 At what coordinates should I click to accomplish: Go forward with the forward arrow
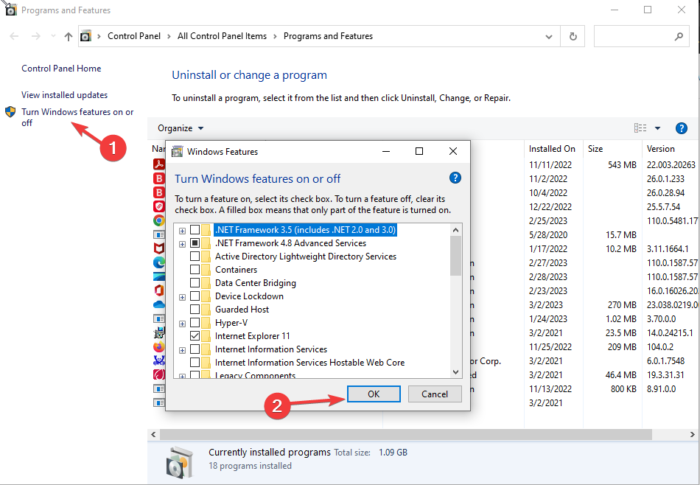tap(36, 36)
